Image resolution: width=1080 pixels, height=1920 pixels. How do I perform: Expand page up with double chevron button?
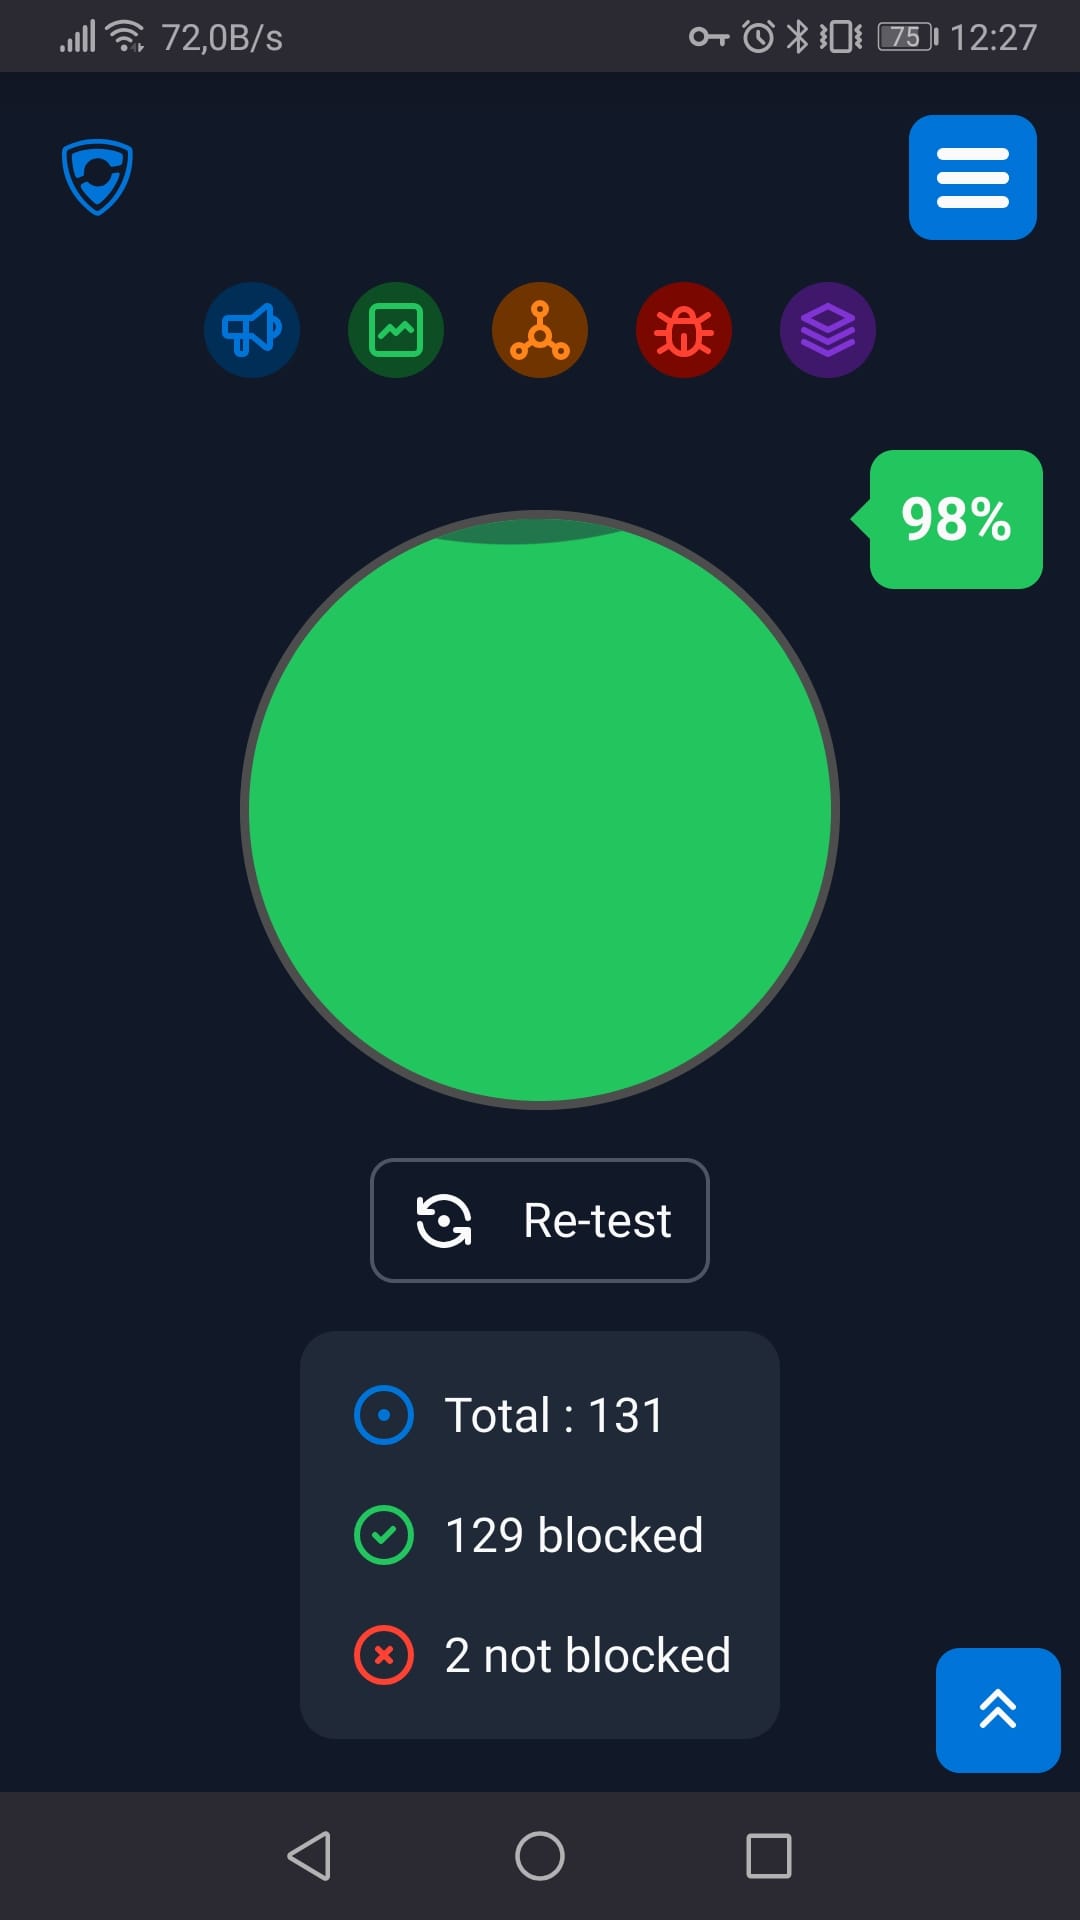[x=998, y=1710]
